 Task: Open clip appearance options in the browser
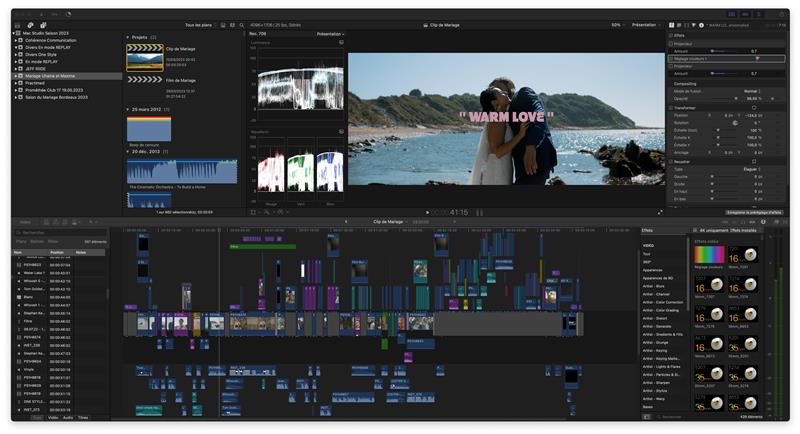pyautogui.click(x=233, y=25)
